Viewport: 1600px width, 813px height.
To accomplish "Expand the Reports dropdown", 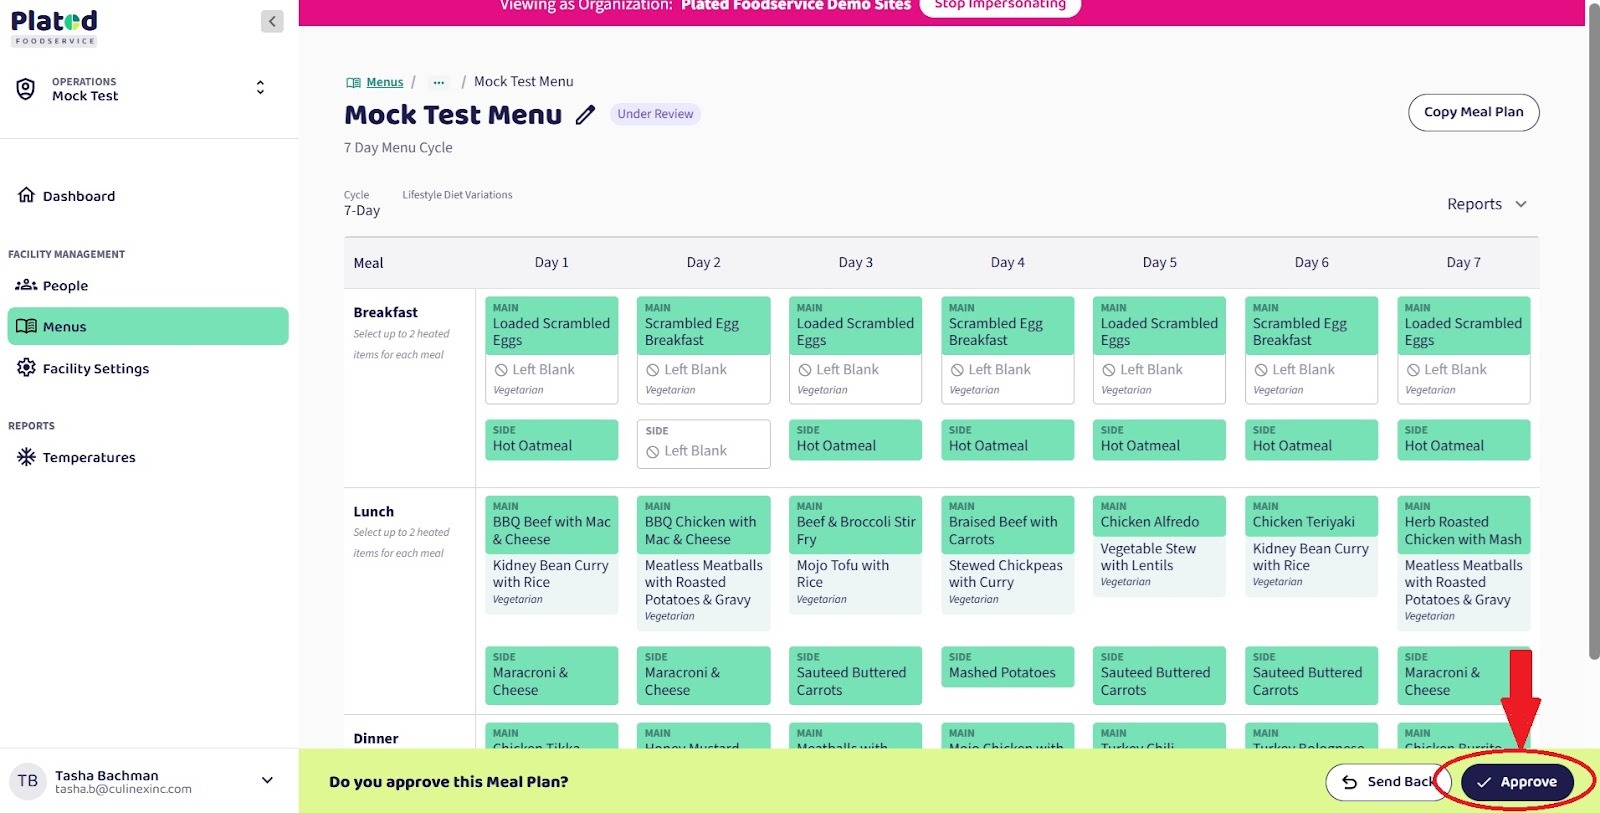I will point(1486,204).
